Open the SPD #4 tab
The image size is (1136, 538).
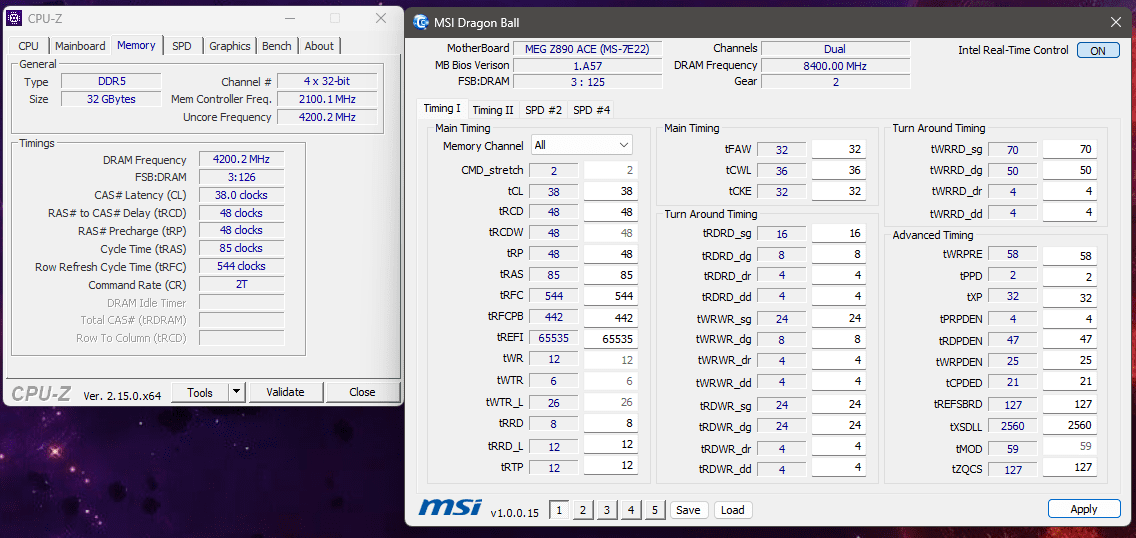[591, 110]
